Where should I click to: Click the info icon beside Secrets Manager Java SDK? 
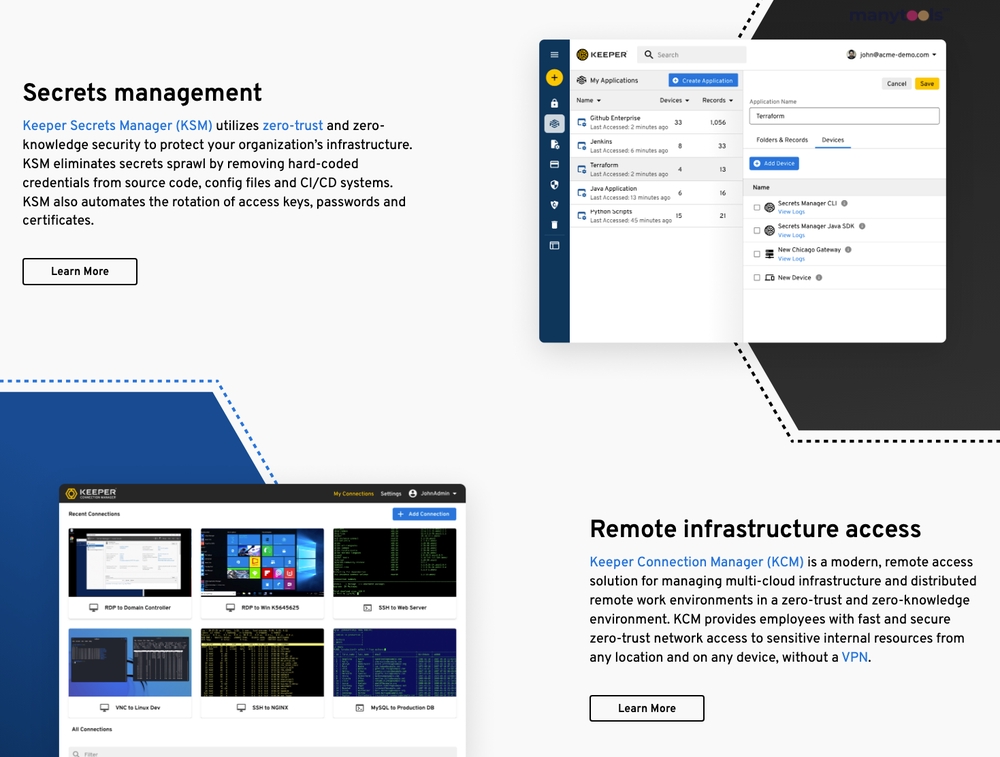[x=862, y=226]
